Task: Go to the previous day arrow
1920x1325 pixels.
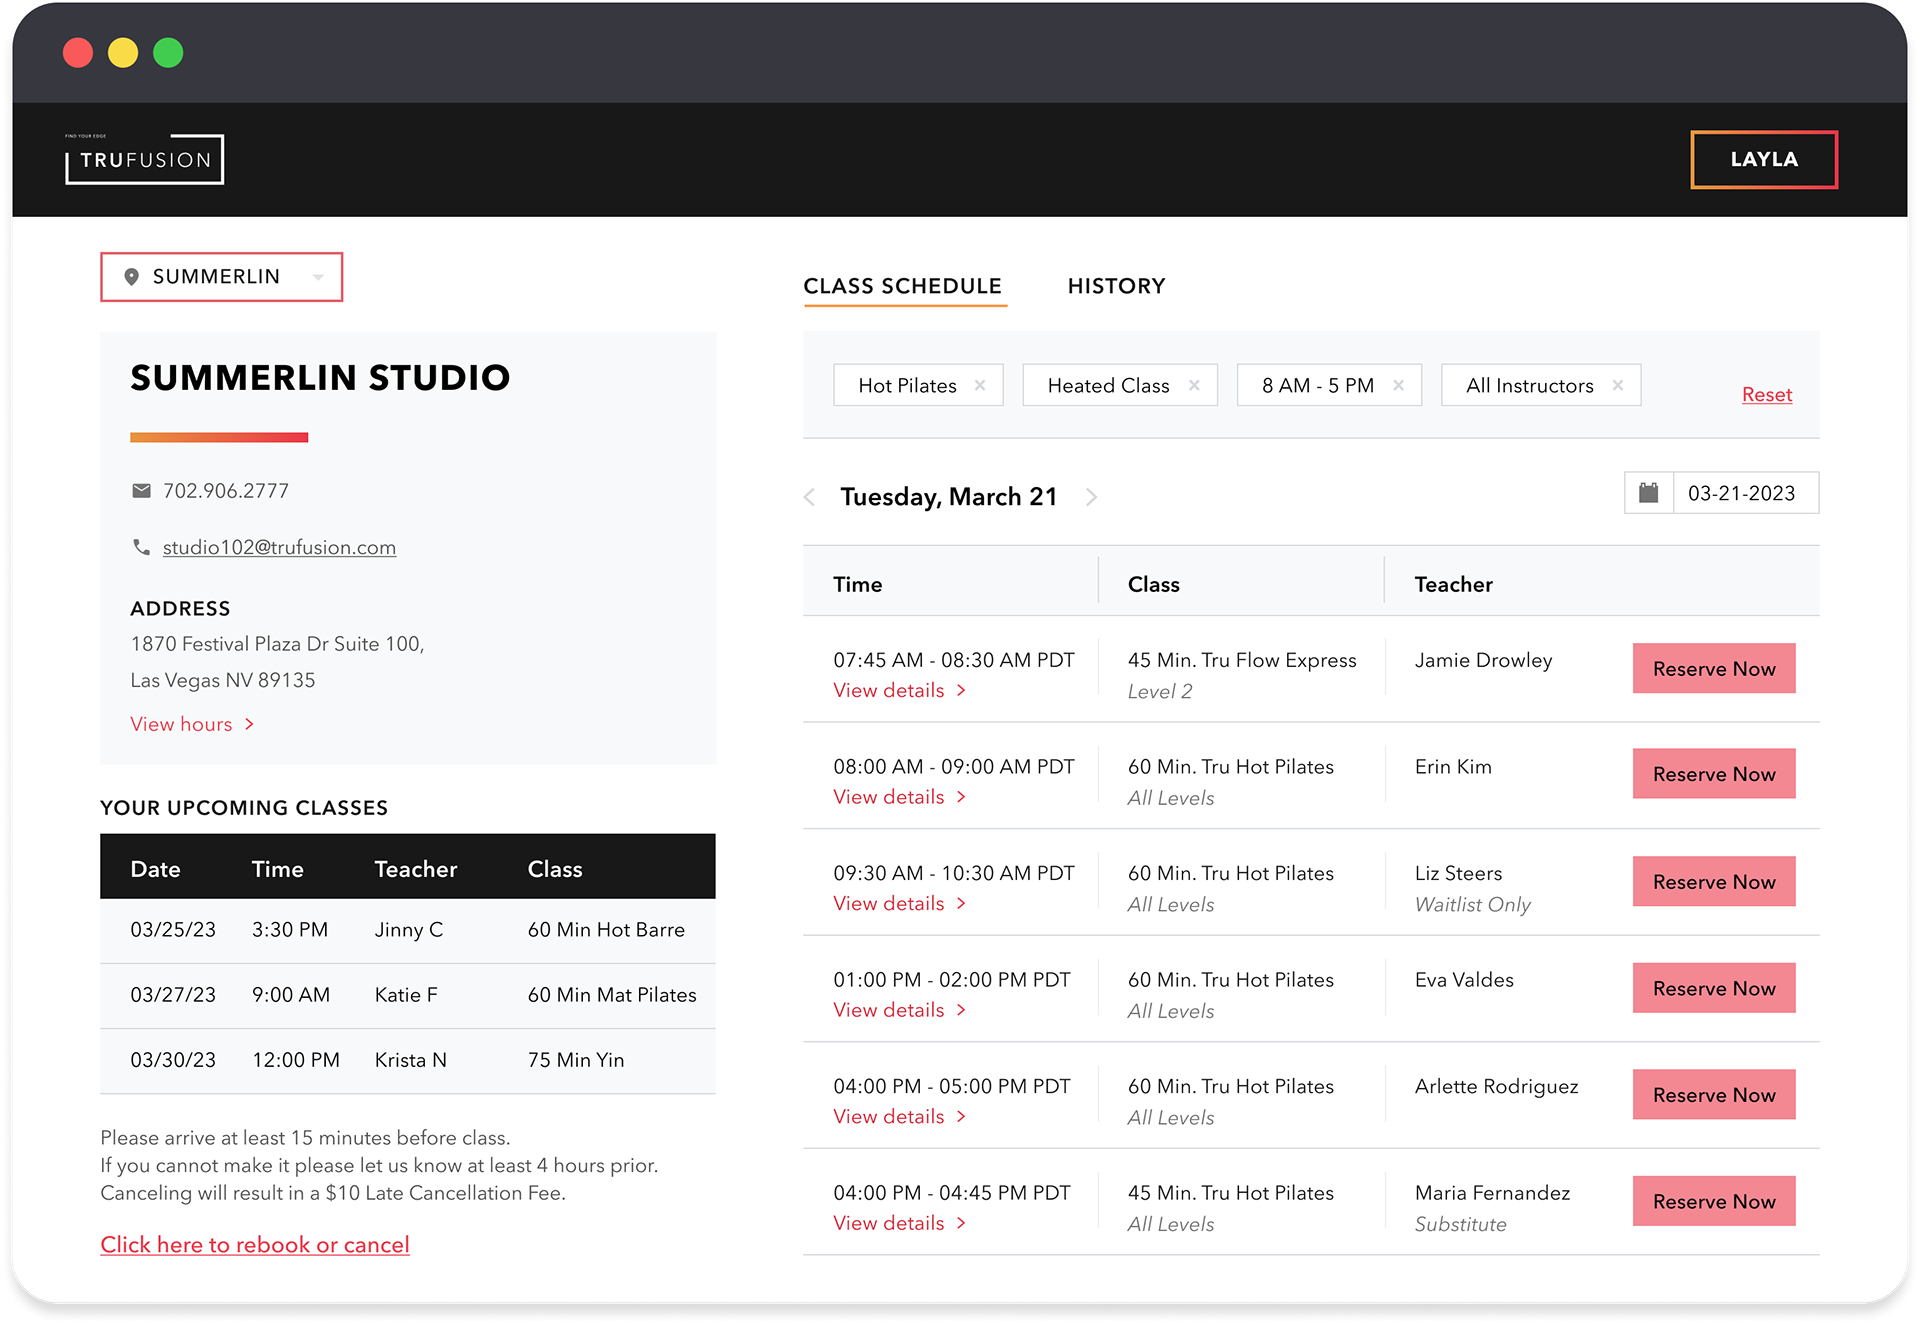Action: point(810,497)
